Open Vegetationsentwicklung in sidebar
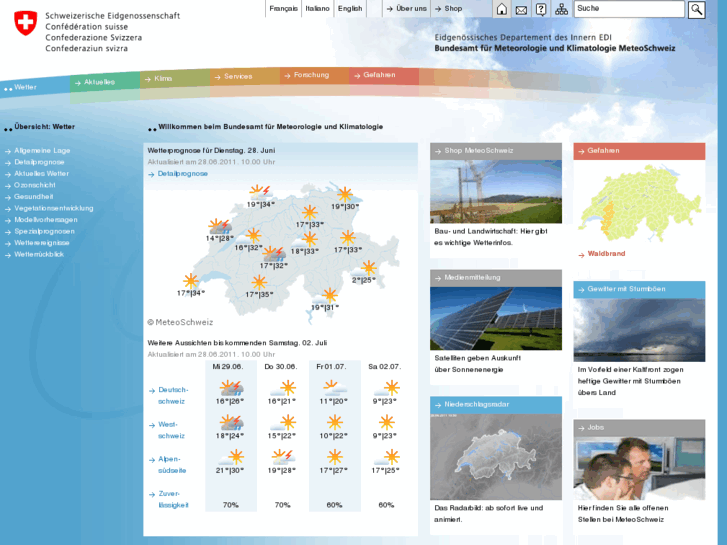 pyautogui.click(x=54, y=208)
